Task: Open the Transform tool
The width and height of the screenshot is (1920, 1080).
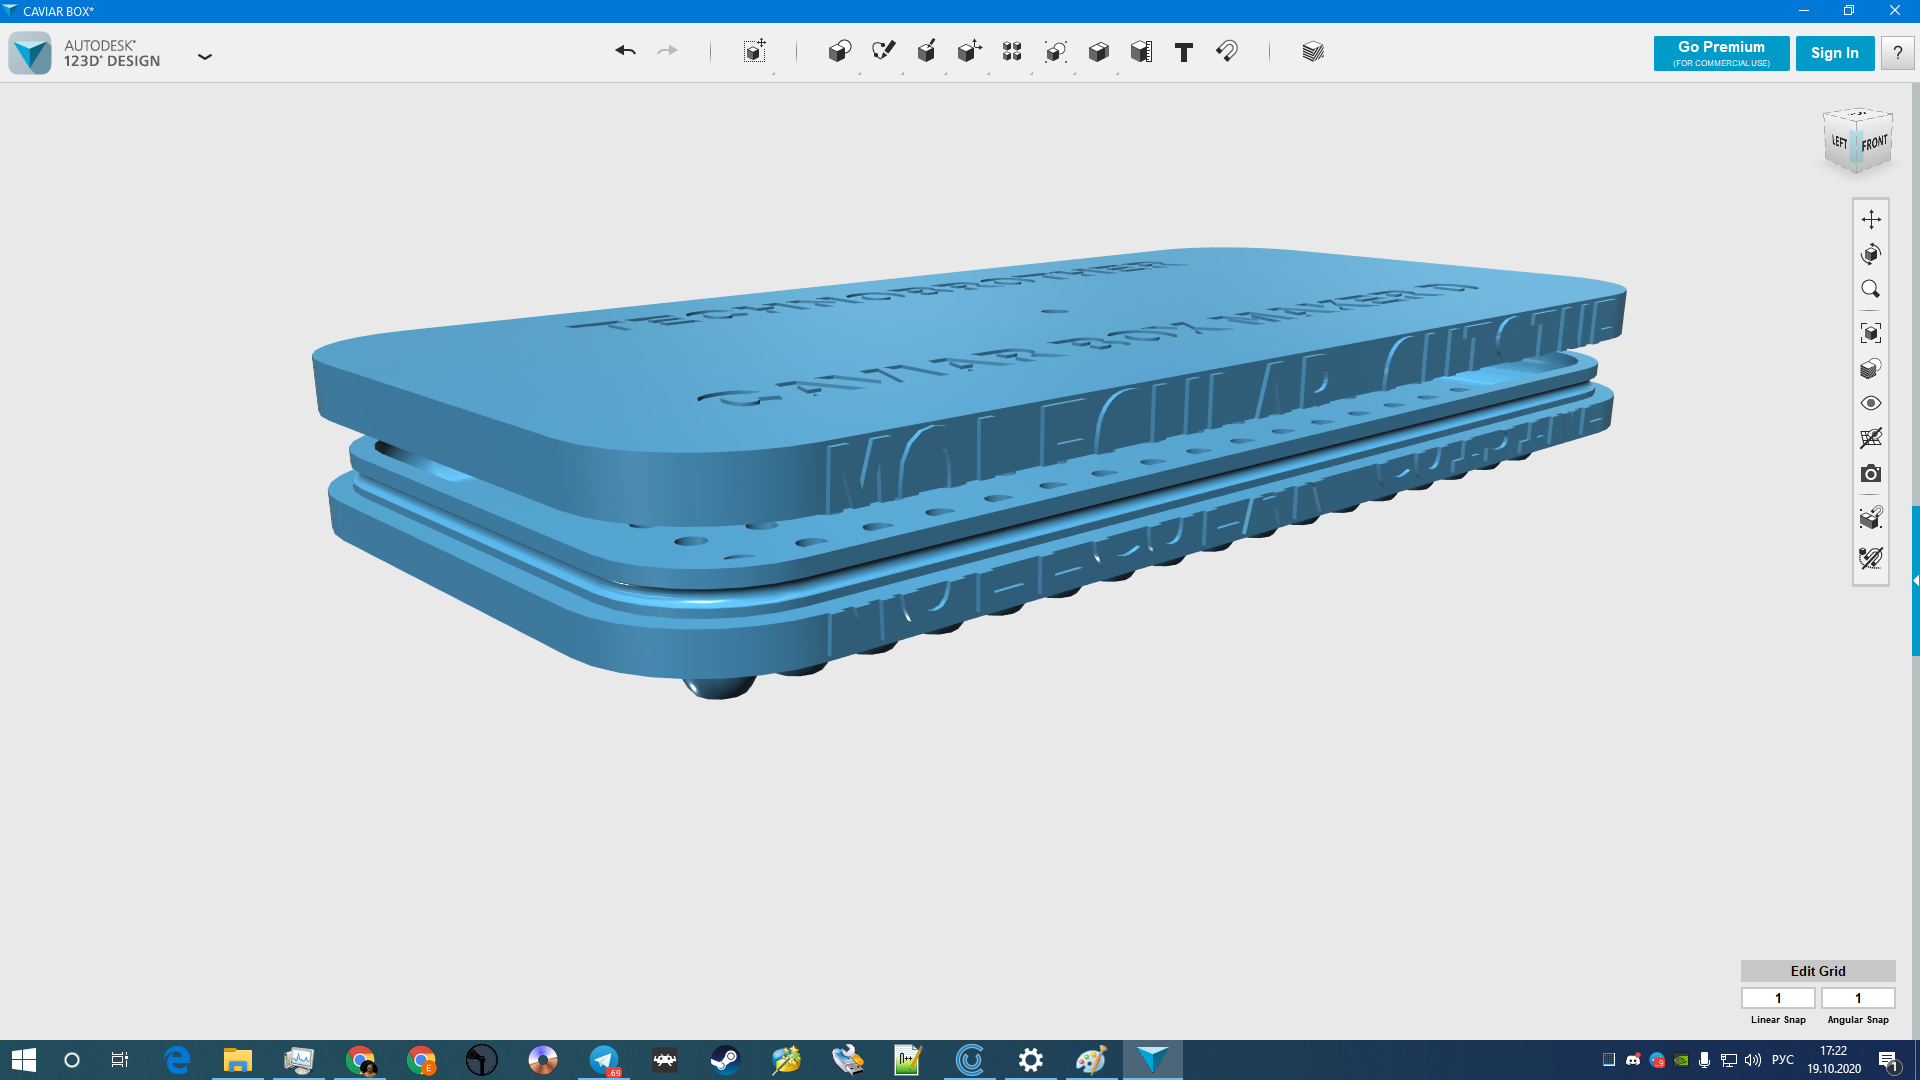Action: 755,52
